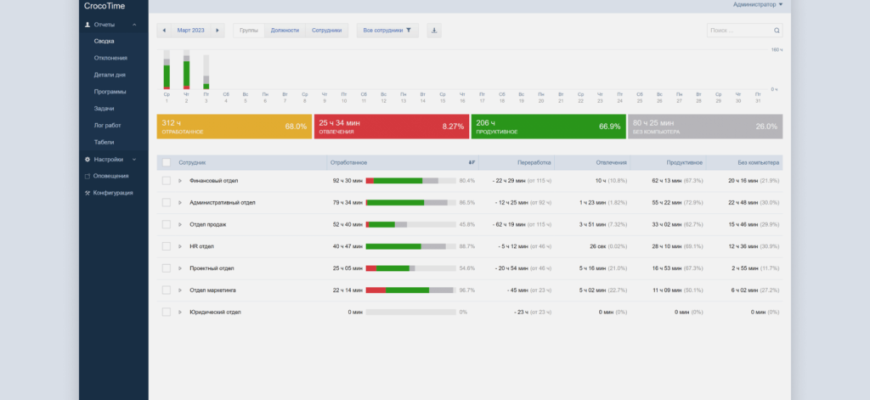Click the person icon beside Отчеты
Screen dimensions: 870x400
88,24
